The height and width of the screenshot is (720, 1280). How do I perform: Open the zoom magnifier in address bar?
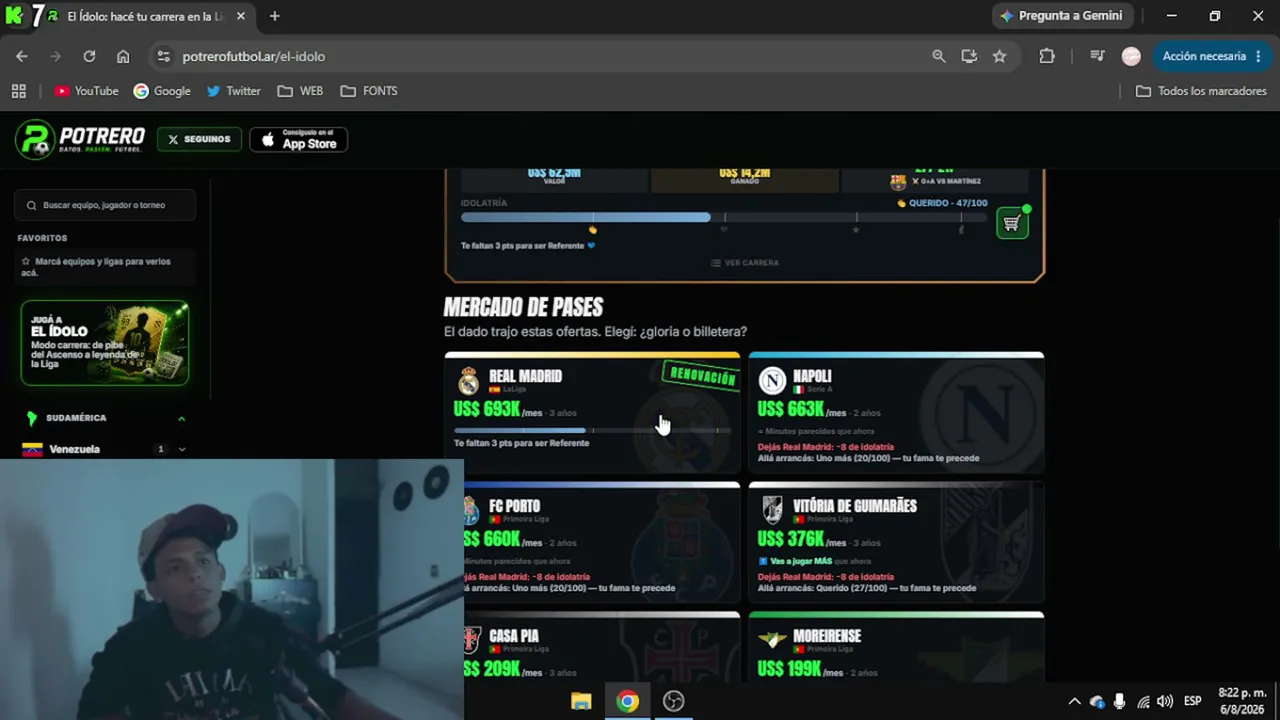[x=938, y=57]
